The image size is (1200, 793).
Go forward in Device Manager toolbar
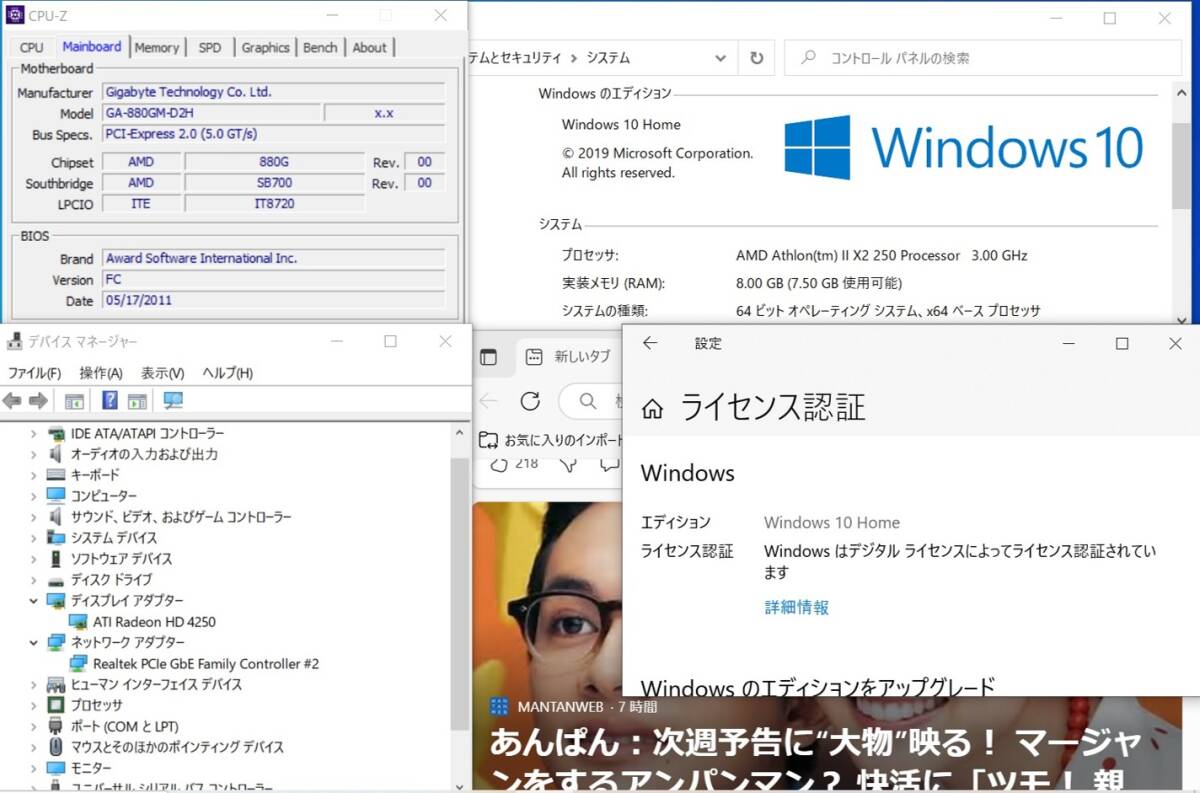pyautogui.click(x=38, y=401)
